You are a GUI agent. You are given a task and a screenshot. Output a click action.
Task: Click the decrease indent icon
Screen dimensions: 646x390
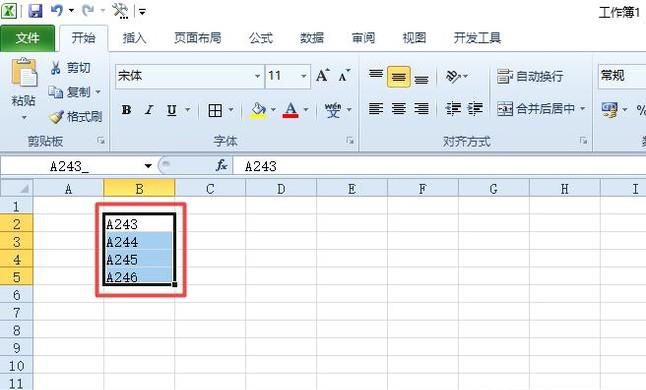click(x=453, y=109)
